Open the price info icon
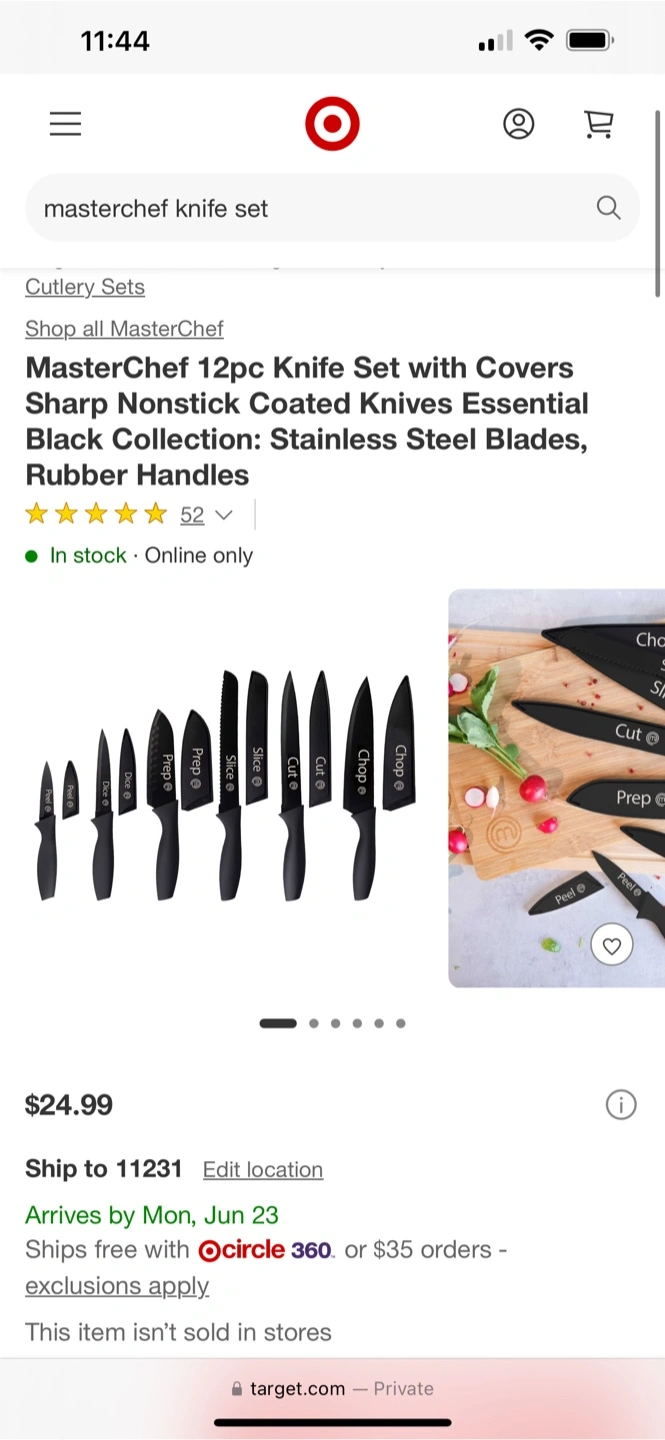The width and height of the screenshot is (665, 1440). click(621, 1105)
